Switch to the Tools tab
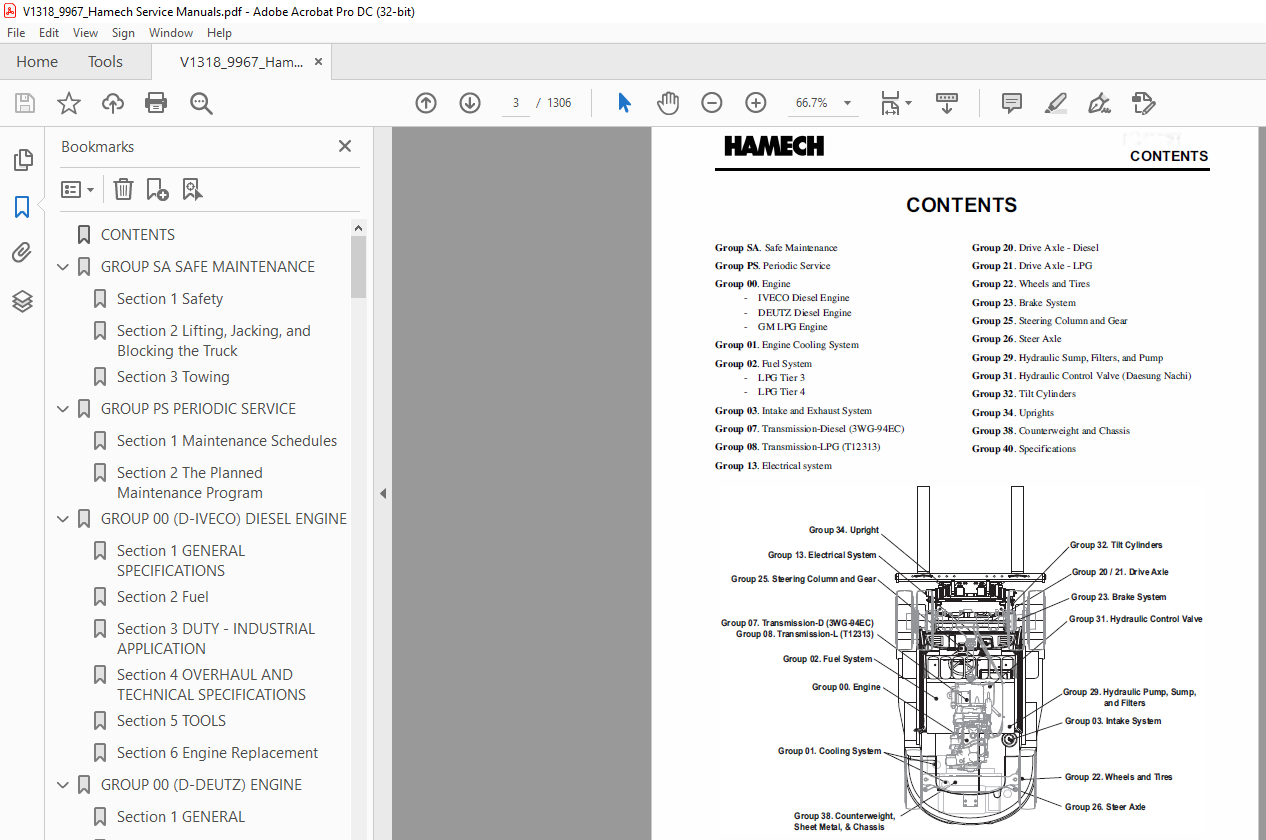This screenshot has height=840, width=1266. coord(105,62)
